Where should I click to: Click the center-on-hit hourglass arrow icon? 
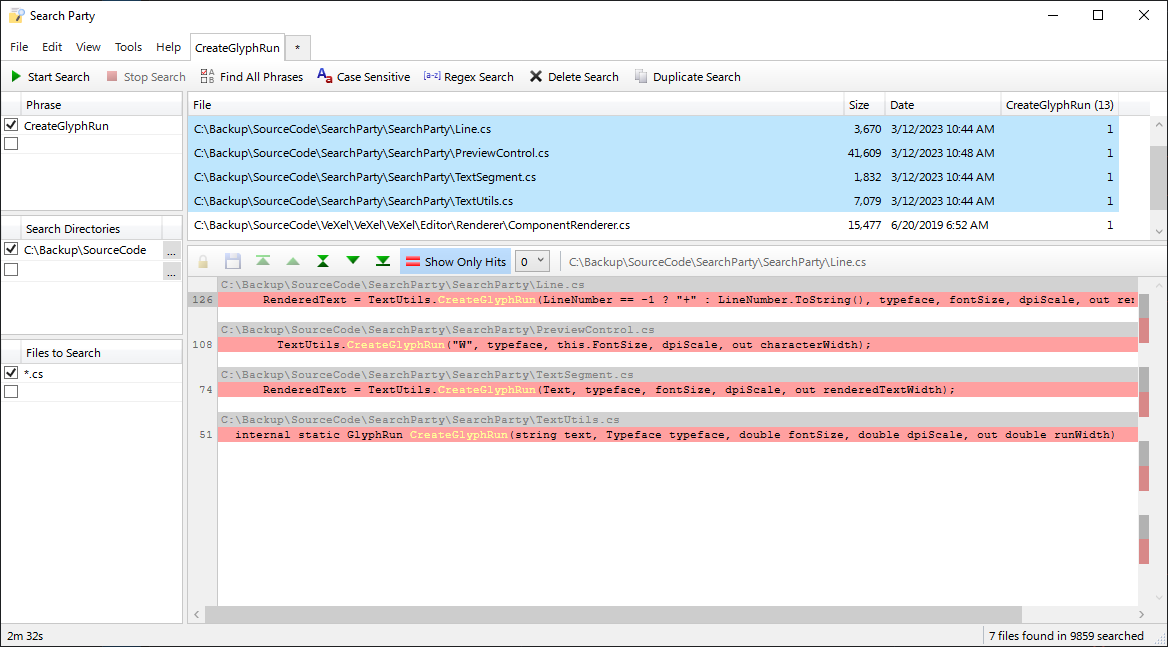pos(323,261)
